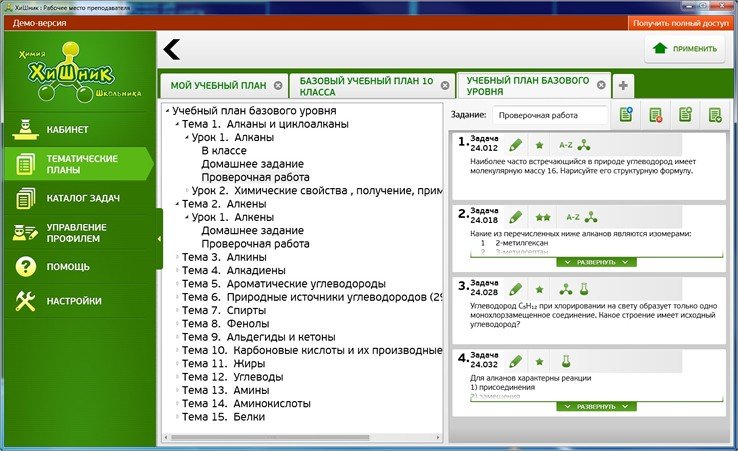The width and height of the screenshot is (738, 451).
Task: Close Базовый учебный план 10 класса tab
Action: click(x=445, y=86)
